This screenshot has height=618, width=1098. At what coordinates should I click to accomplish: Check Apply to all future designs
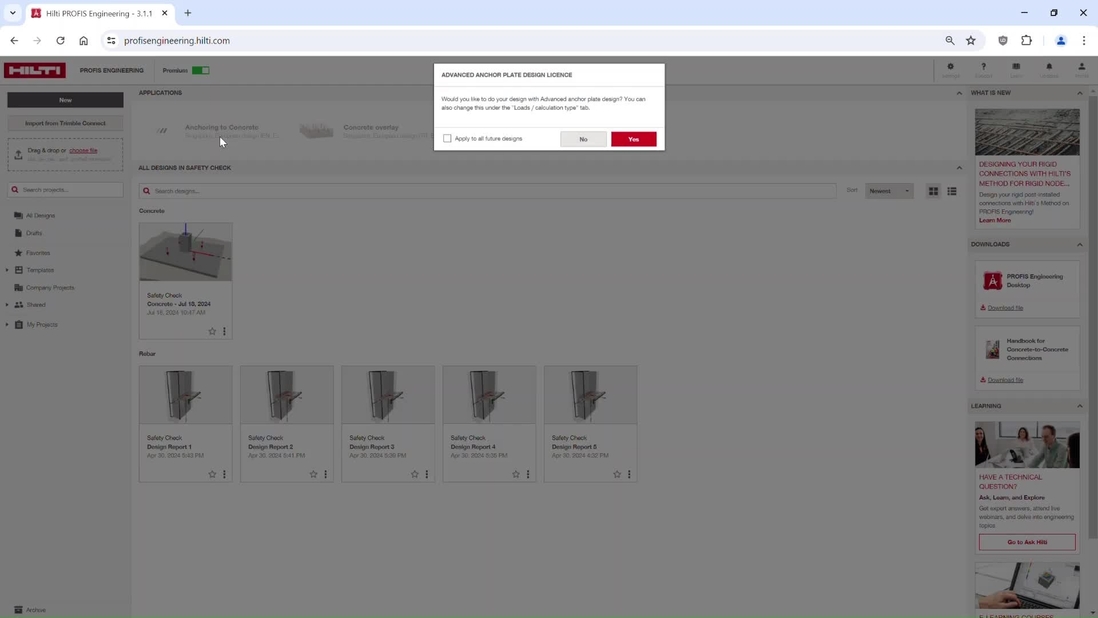[x=448, y=138]
